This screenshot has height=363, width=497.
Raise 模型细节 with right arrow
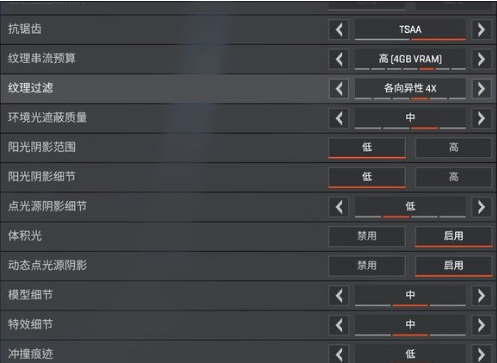click(x=481, y=295)
